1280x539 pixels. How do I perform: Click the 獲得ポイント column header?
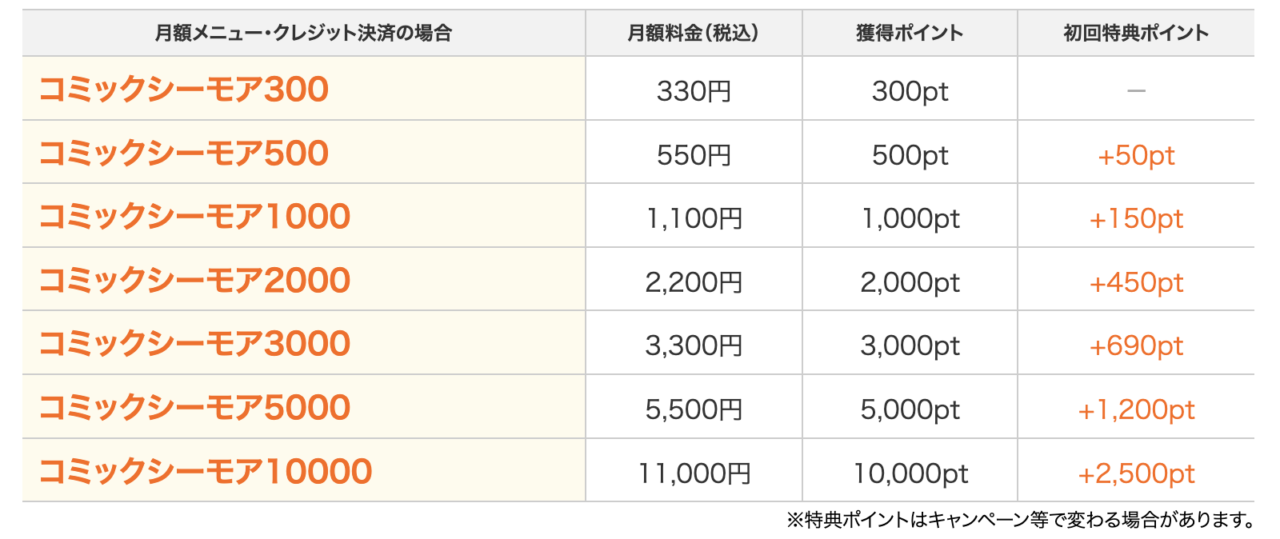click(910, 33)
